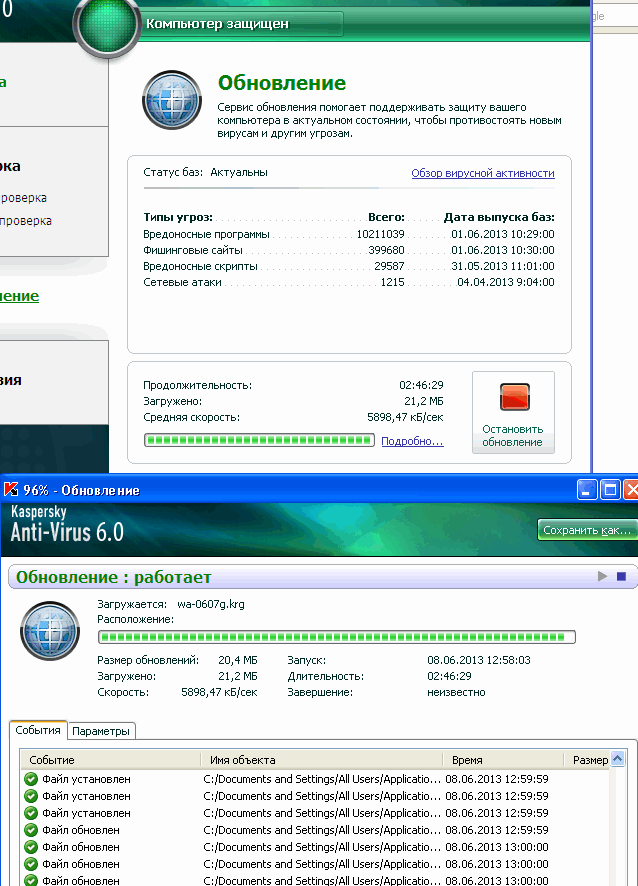Click the underlined green sidebar link ending нение
638x886 pixels.
(19, 296)
